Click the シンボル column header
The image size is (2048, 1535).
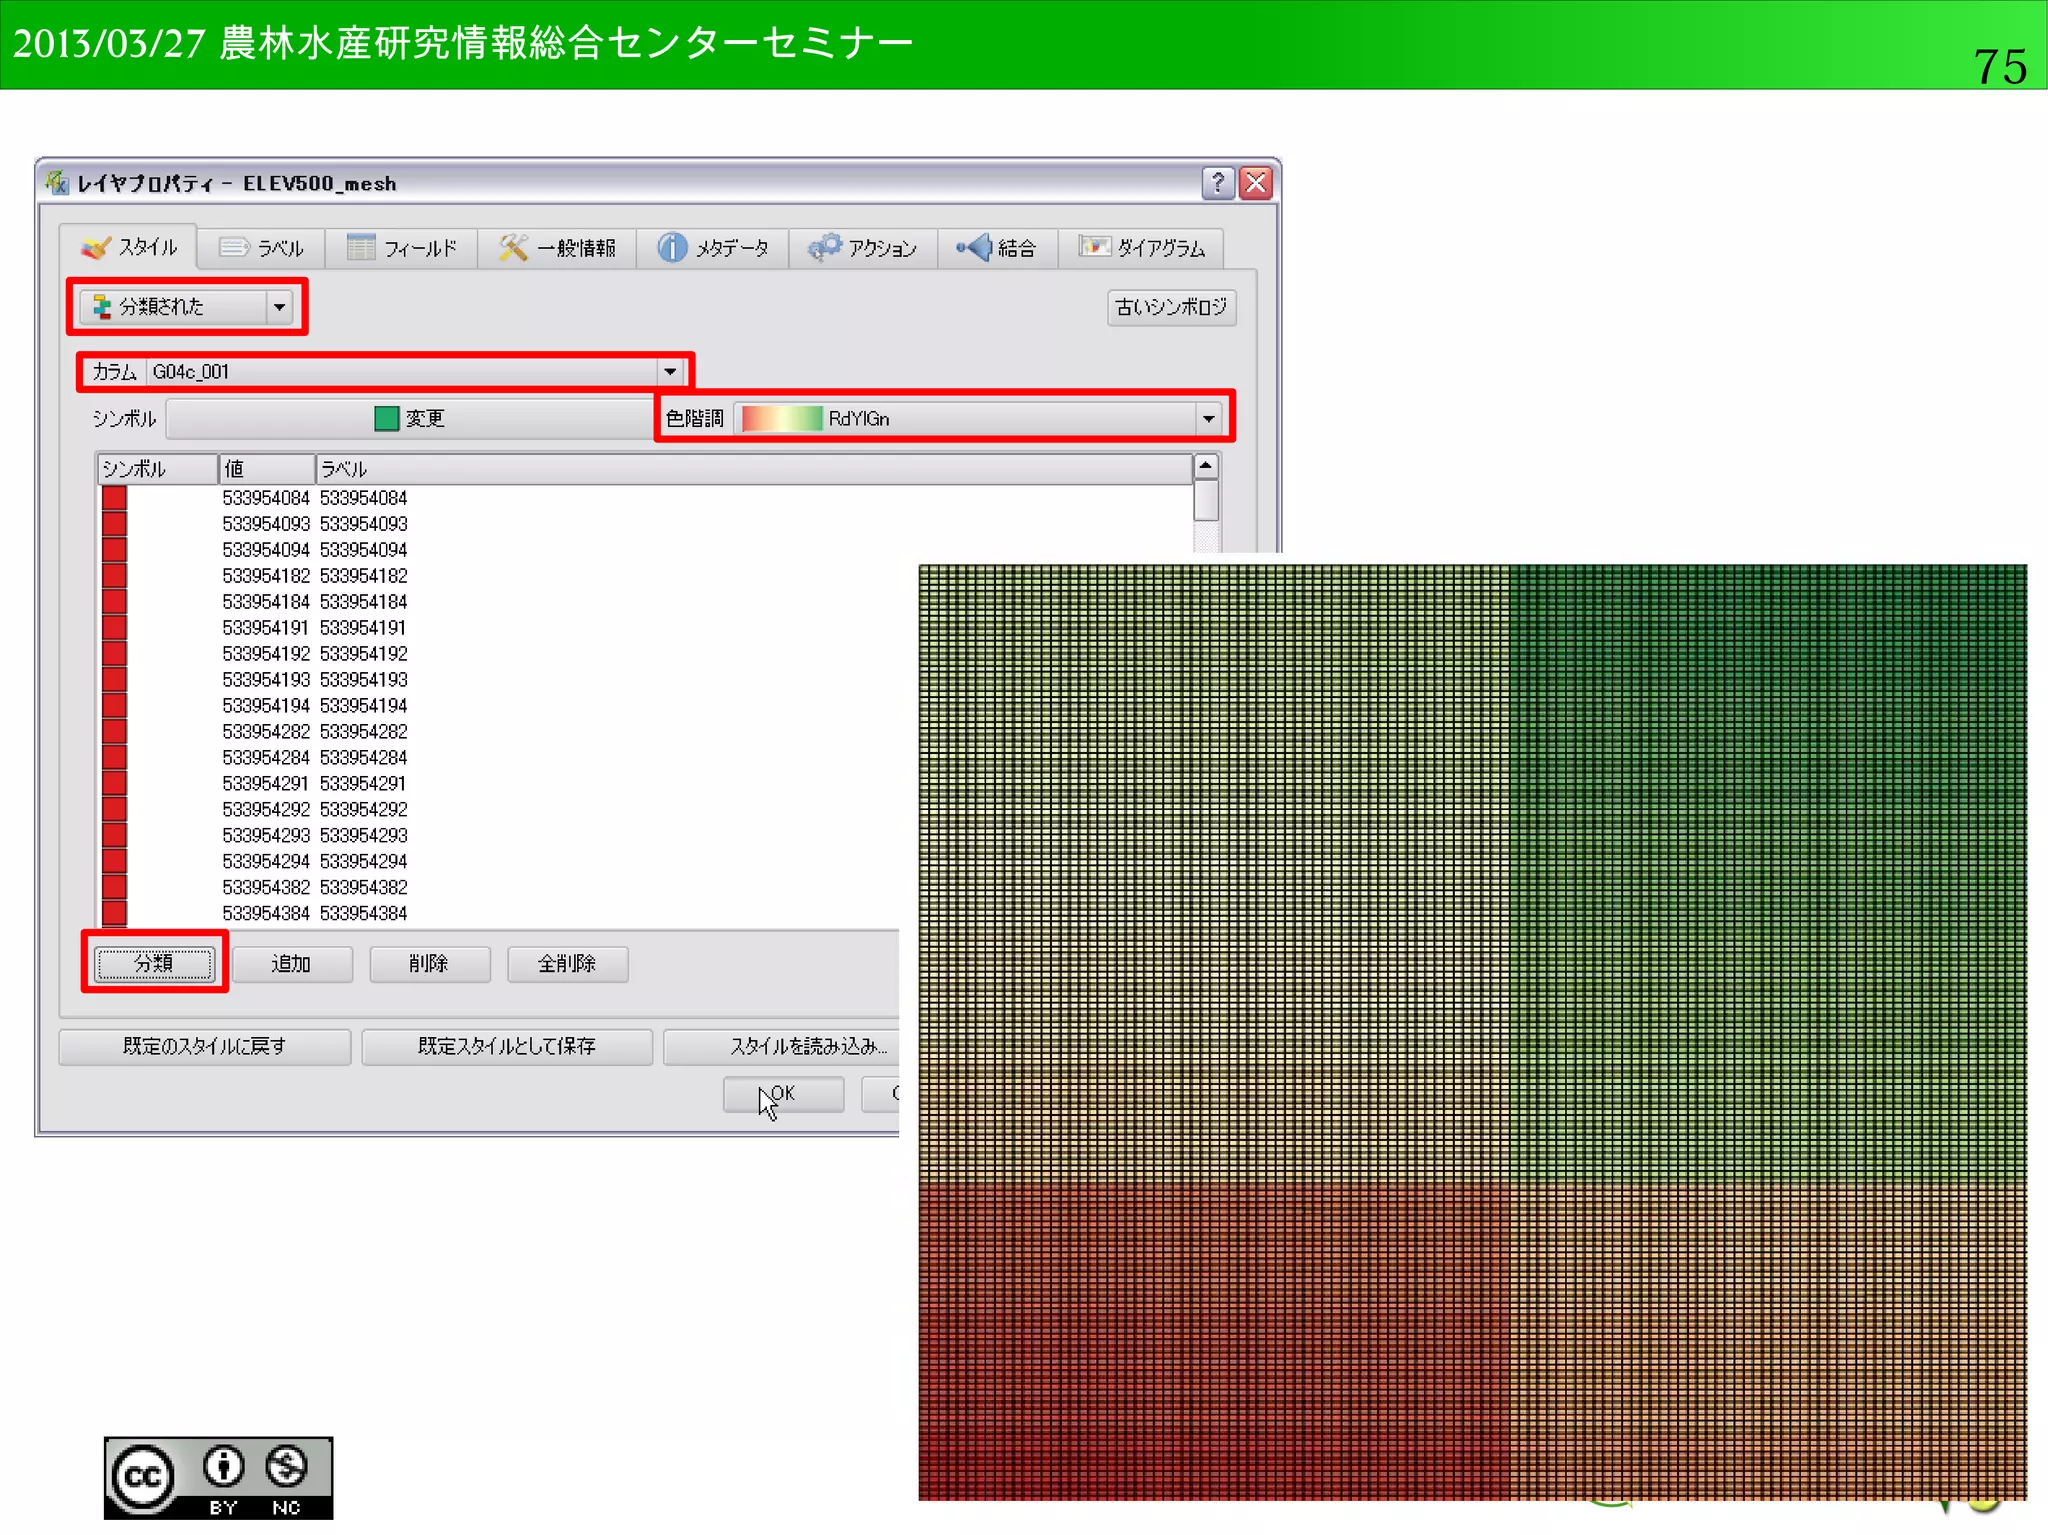click(x=158, y=469)
